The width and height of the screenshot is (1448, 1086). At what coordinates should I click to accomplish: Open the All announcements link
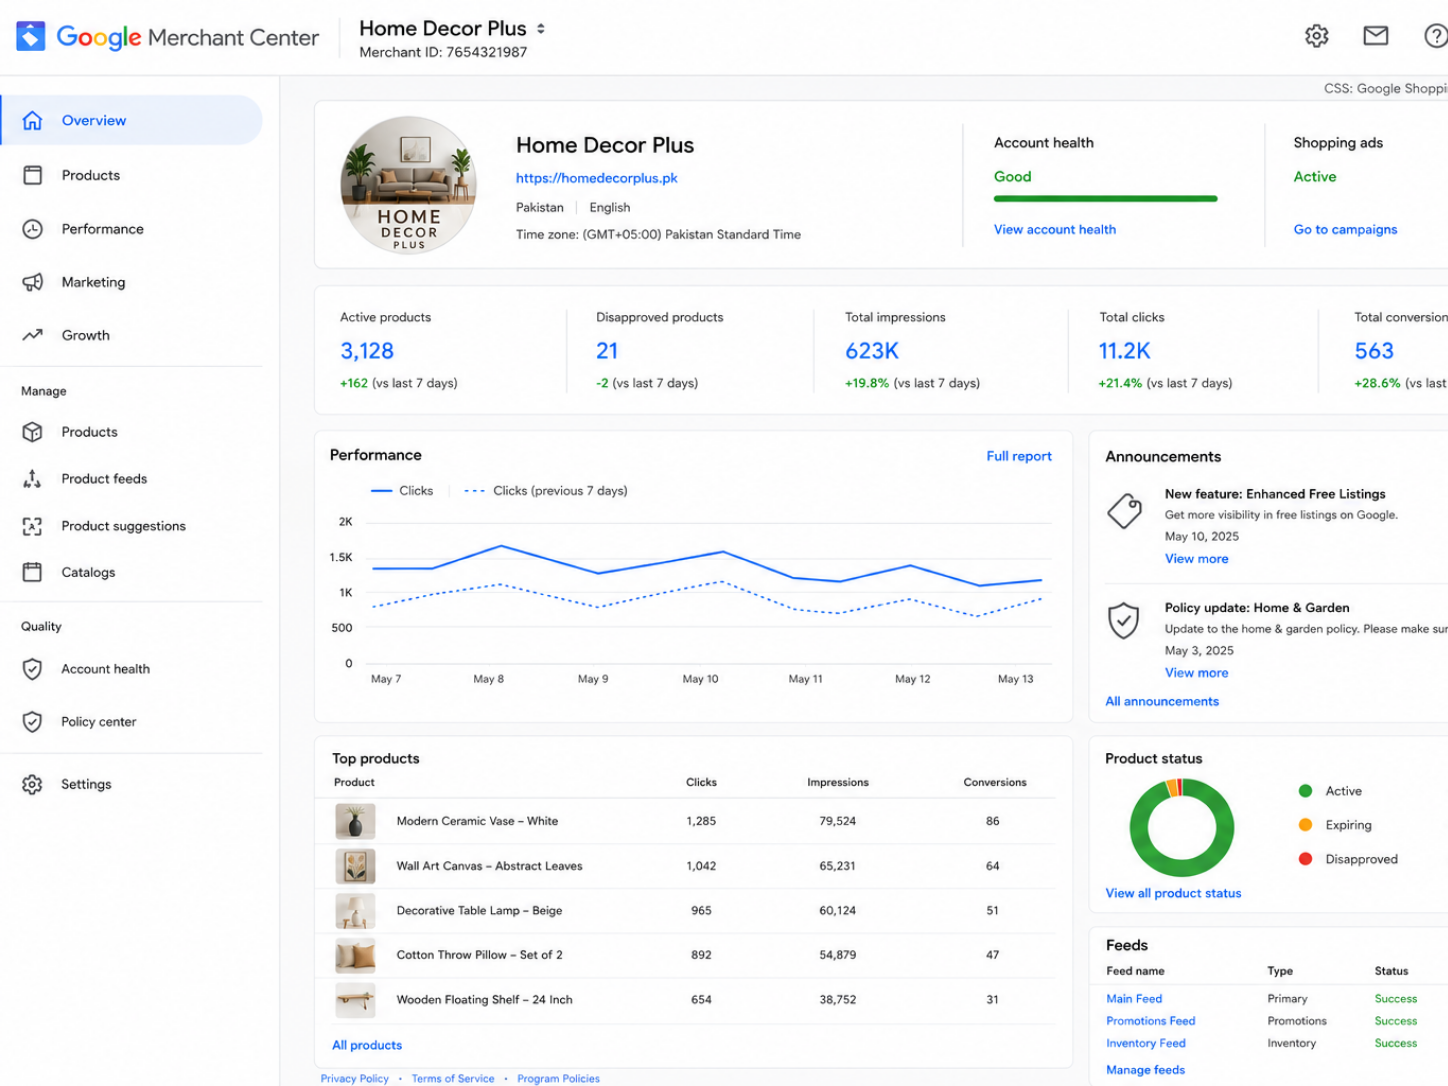pyautogui.click(x=1162, y=701)
